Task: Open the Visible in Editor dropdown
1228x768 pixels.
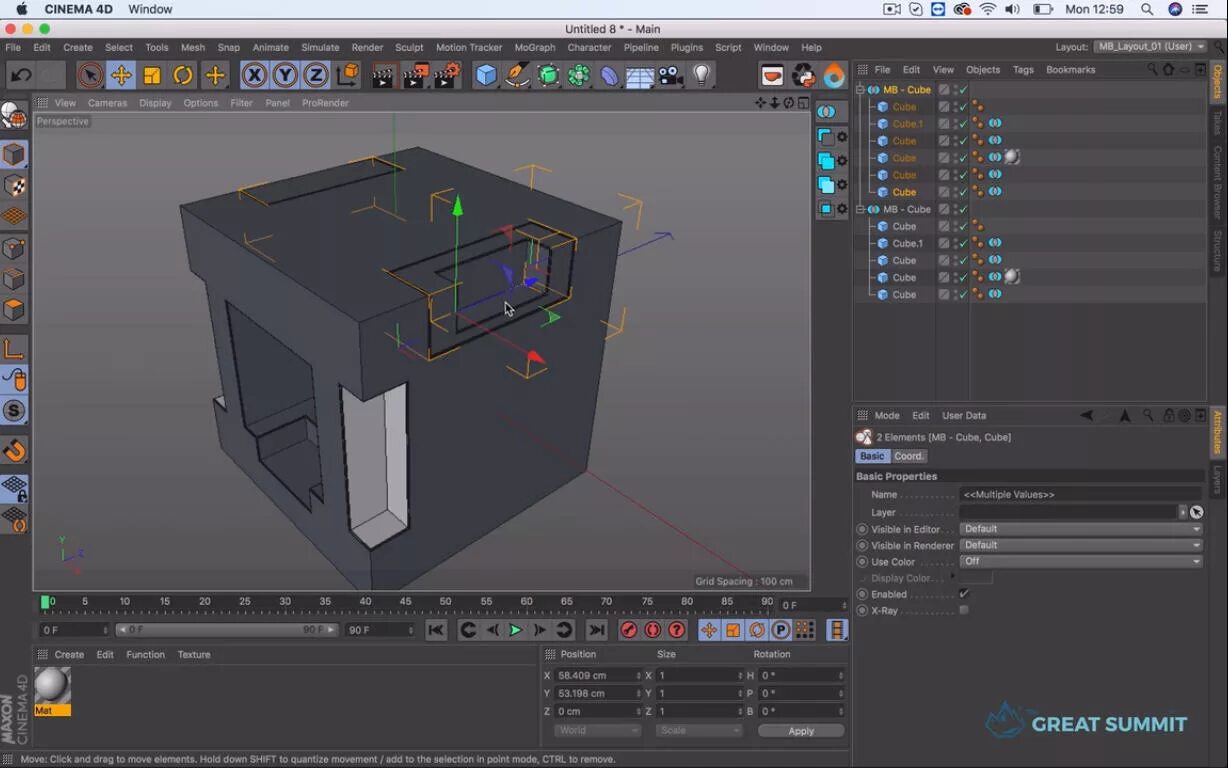Action: [x=1081, y=529]
